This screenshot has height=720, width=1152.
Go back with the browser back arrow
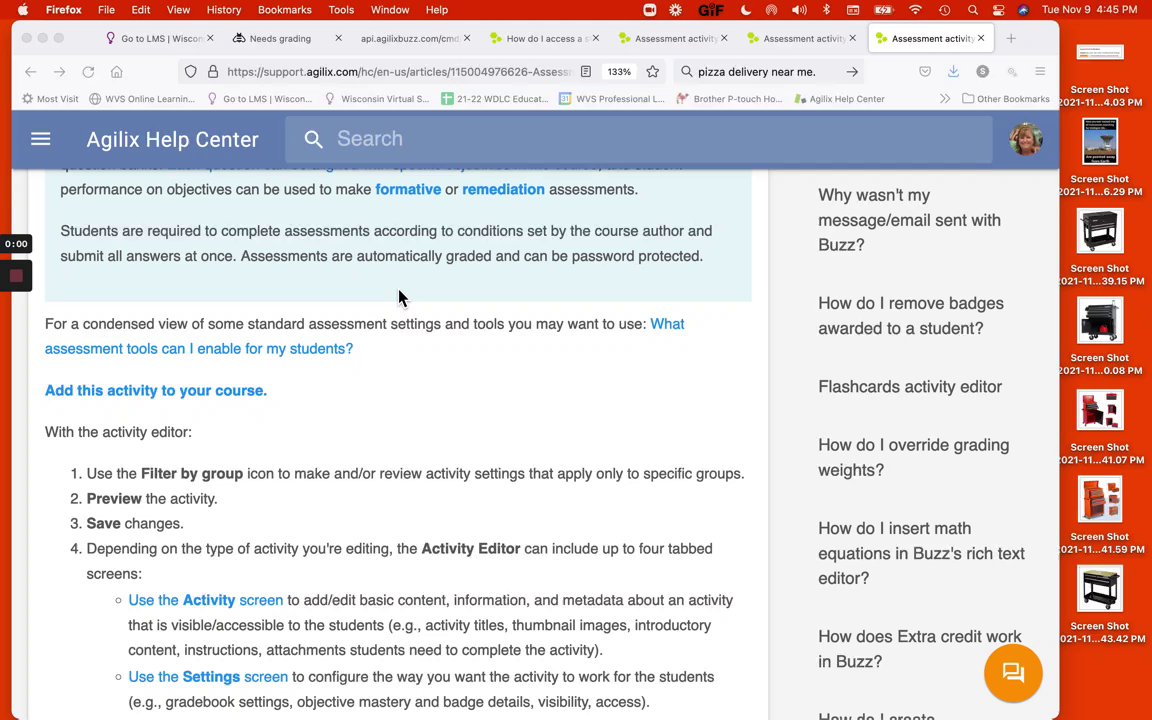pos(31,71)
